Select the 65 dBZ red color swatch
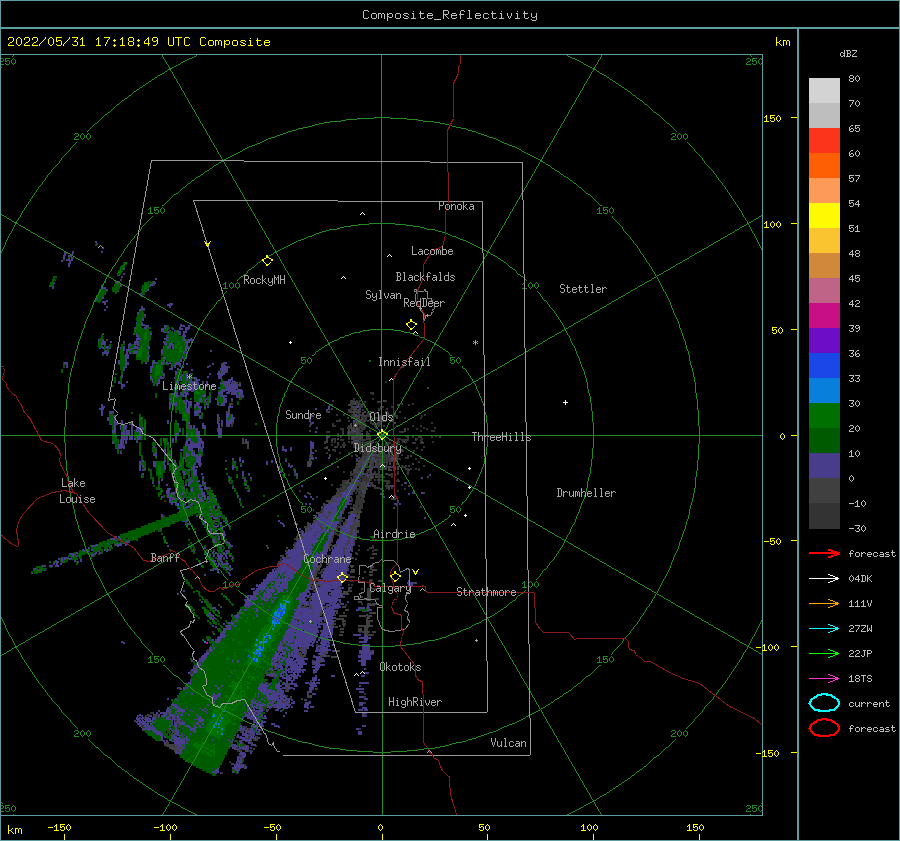The height and width of the screenshot is (841, 900). (x=824, y=141)
